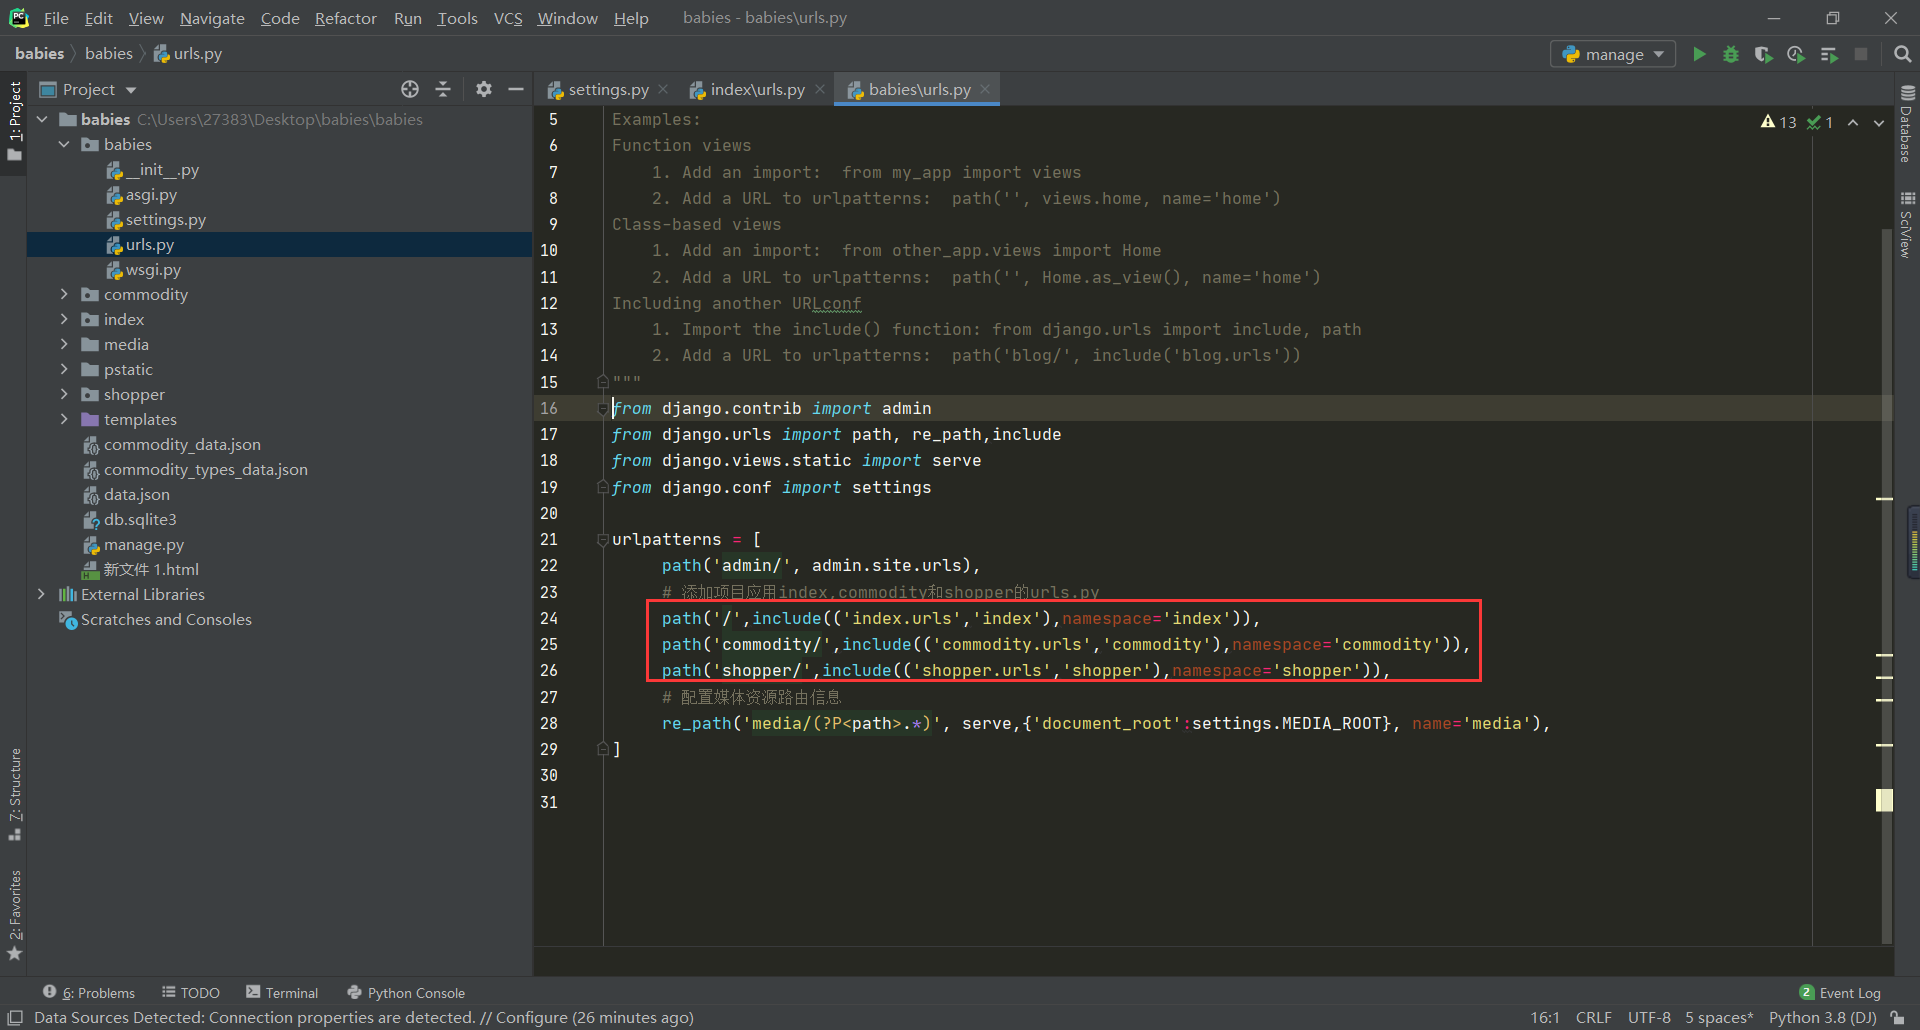Screen dimensions: 1920x1030
Task: Toggle the 1: Project side tab
Action: (15, 120)
